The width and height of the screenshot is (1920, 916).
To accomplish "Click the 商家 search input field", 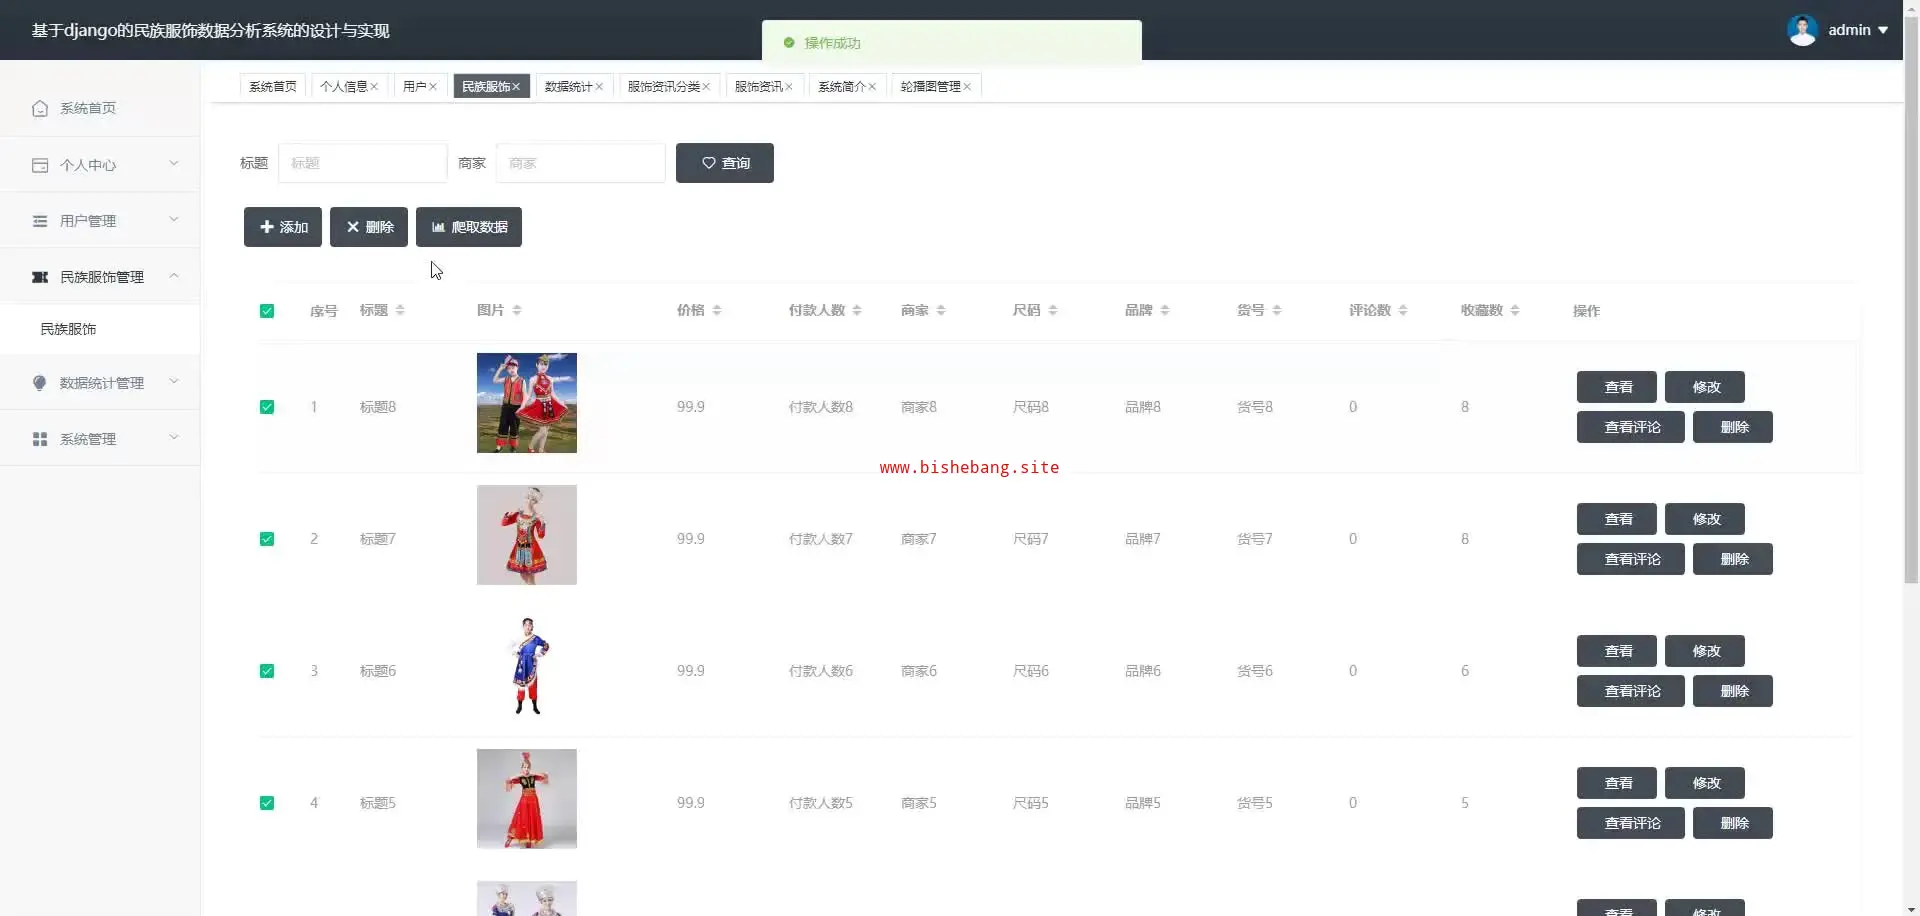I will [x=580, y=163].
